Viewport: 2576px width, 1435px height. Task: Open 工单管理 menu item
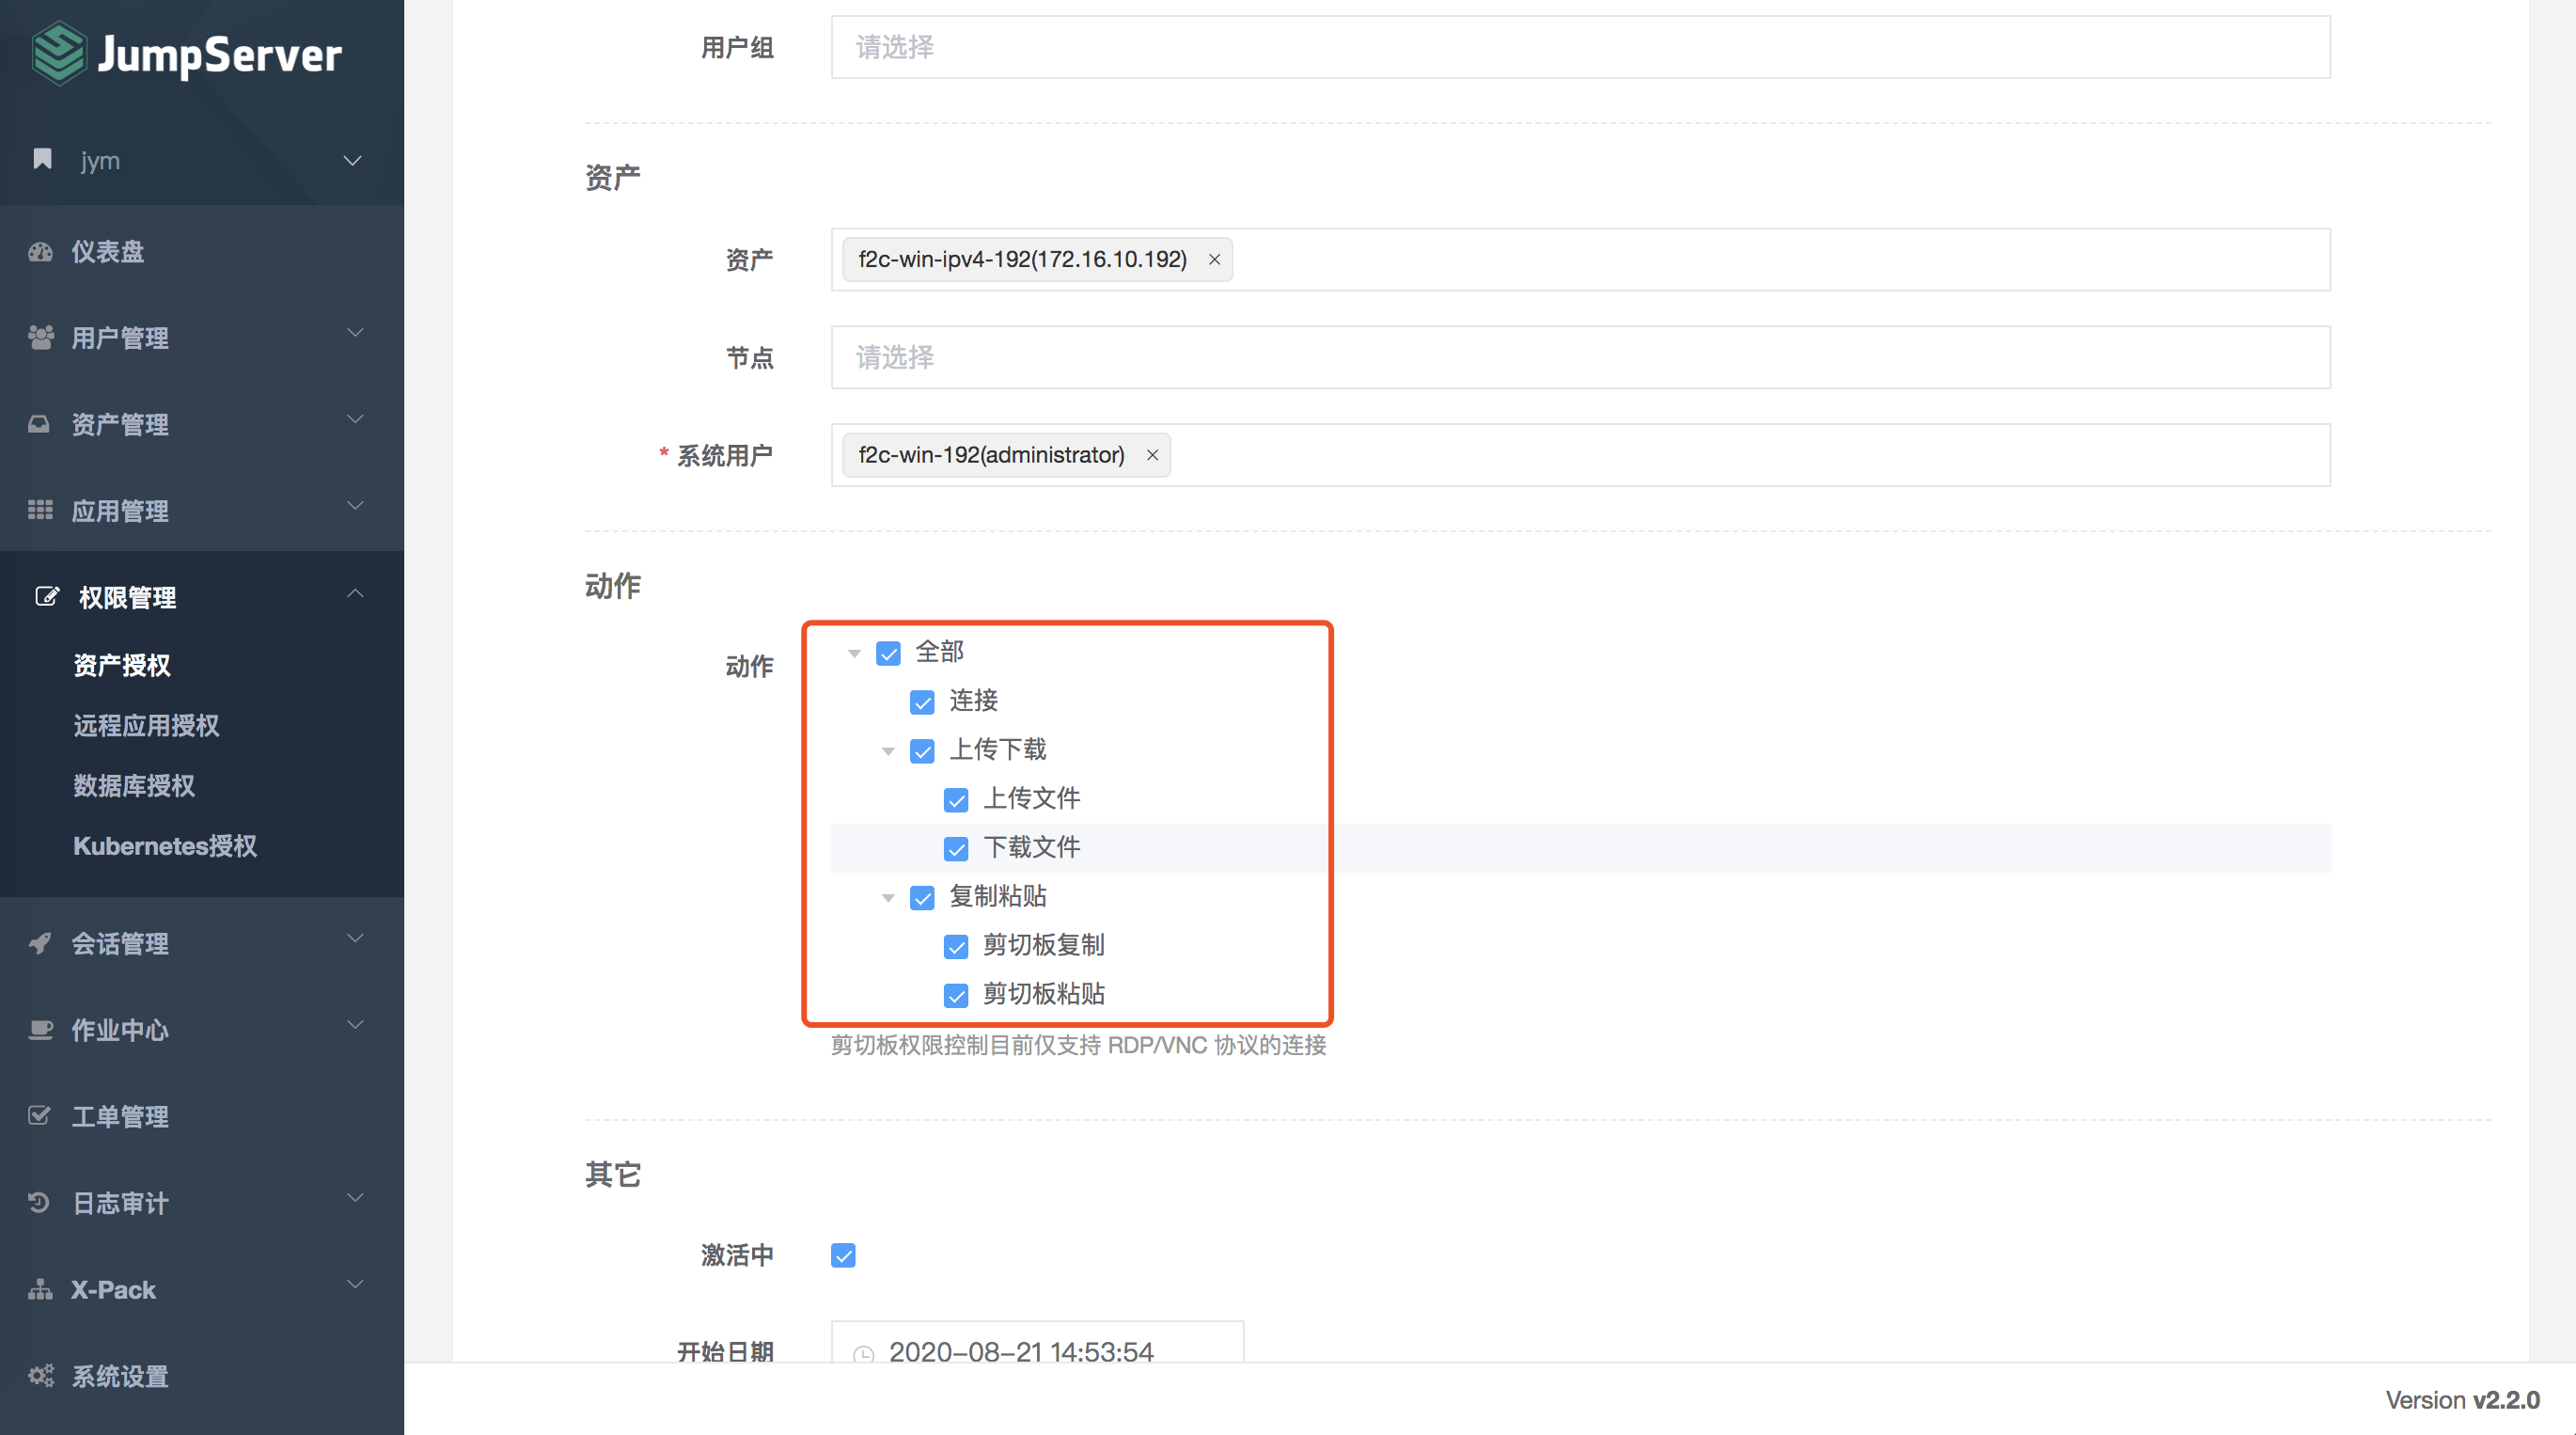201,1116
